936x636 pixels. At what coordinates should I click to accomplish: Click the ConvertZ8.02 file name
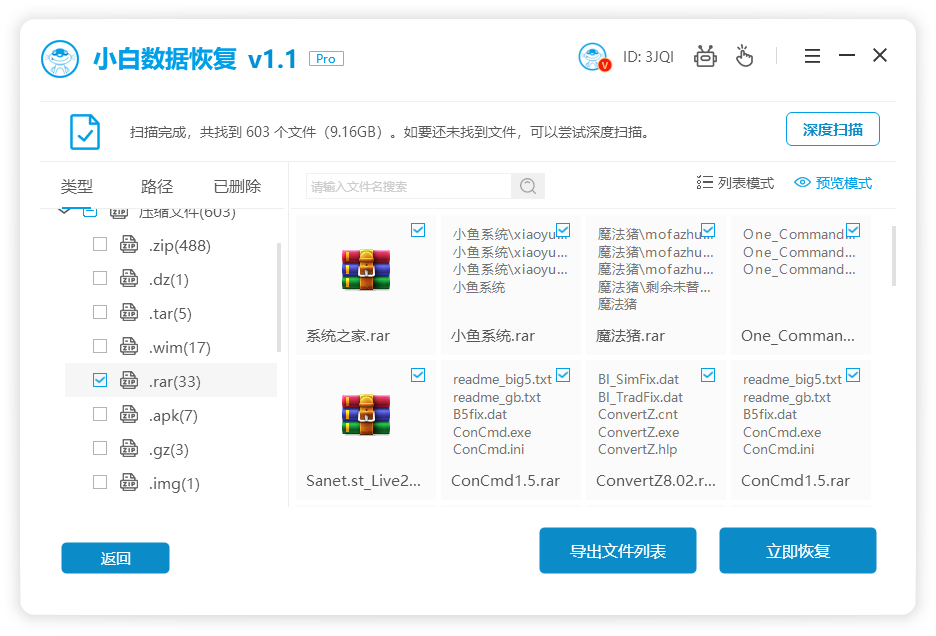(655, 481)
